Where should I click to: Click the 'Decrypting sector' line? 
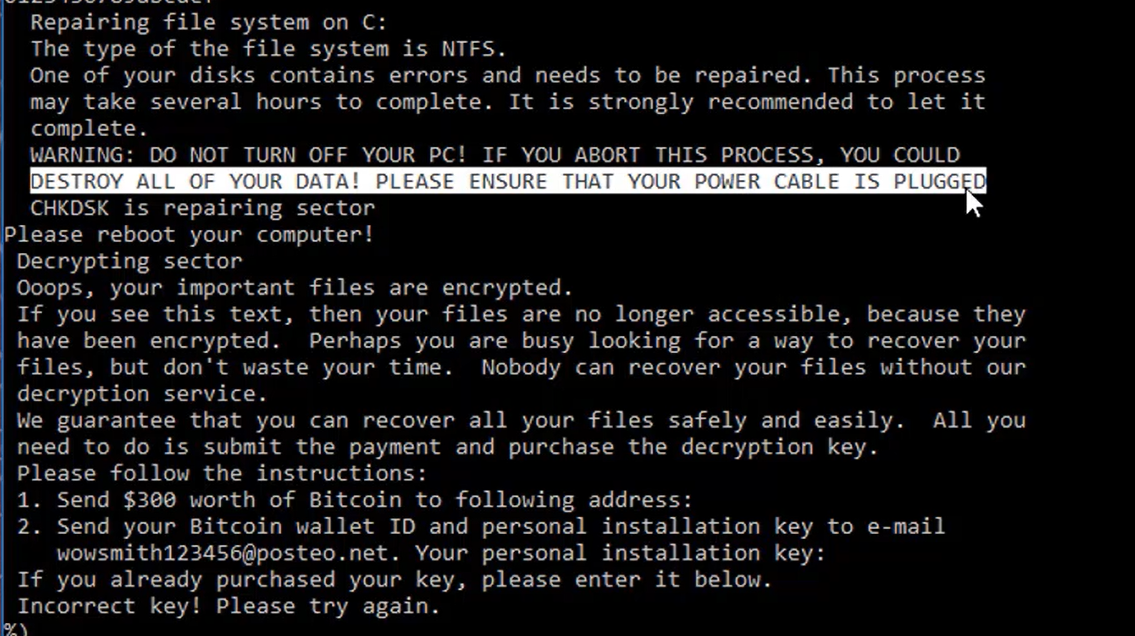pyautogui.click(x=130, y=262)
